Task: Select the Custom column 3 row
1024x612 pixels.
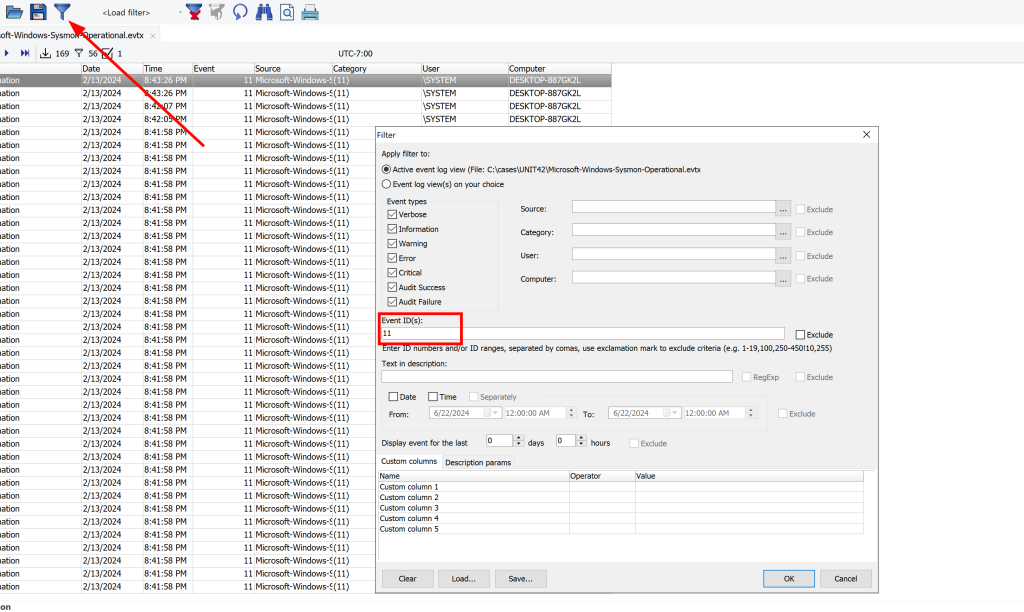Action: (621, 507)
